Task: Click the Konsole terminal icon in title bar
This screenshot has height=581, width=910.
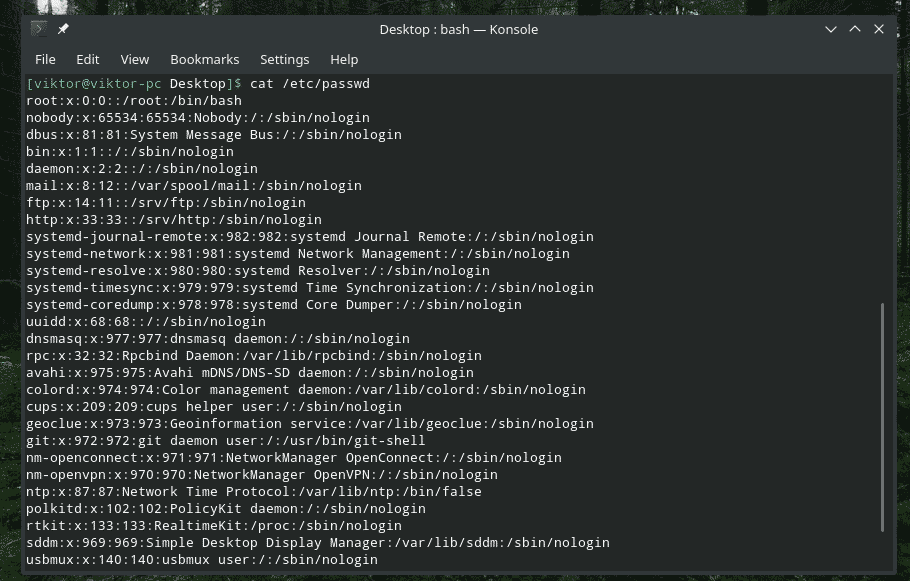Action: 39,28
